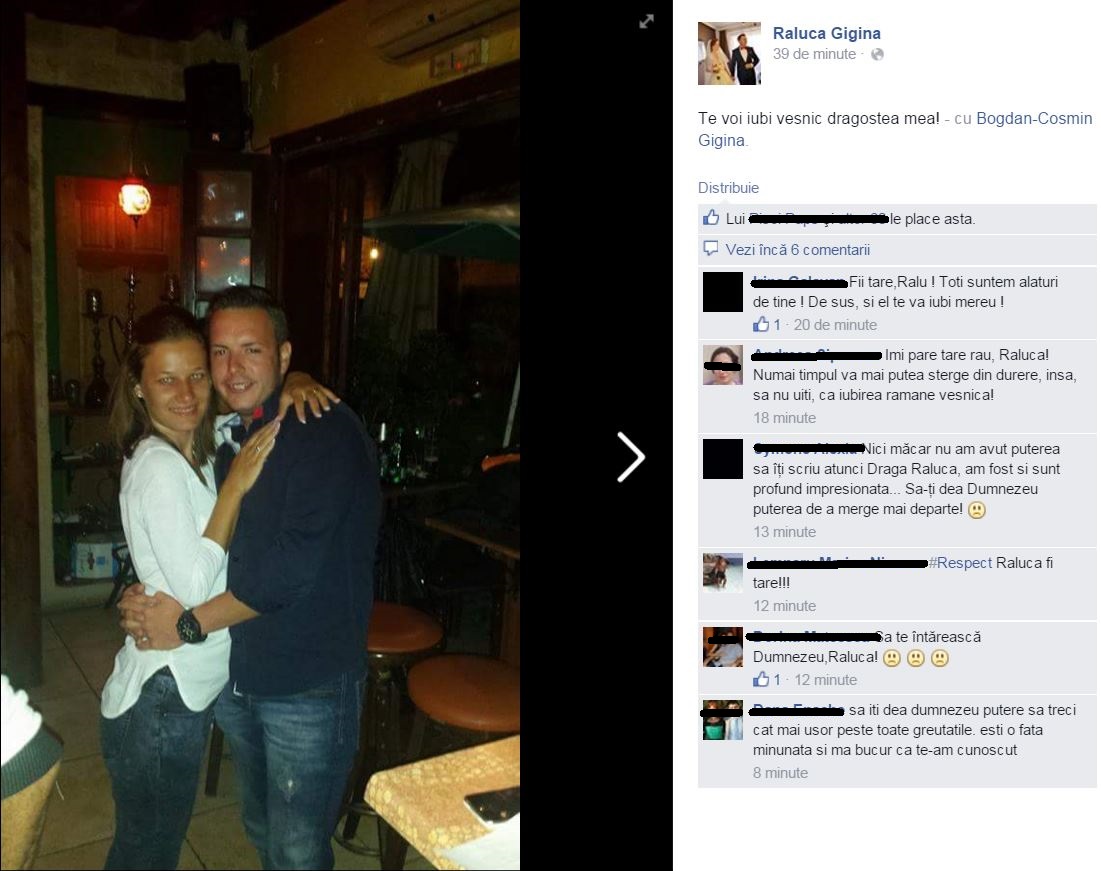
Task: Click the like thumb on the 'Sa te întărească' comment
Action: coord(761,679)
